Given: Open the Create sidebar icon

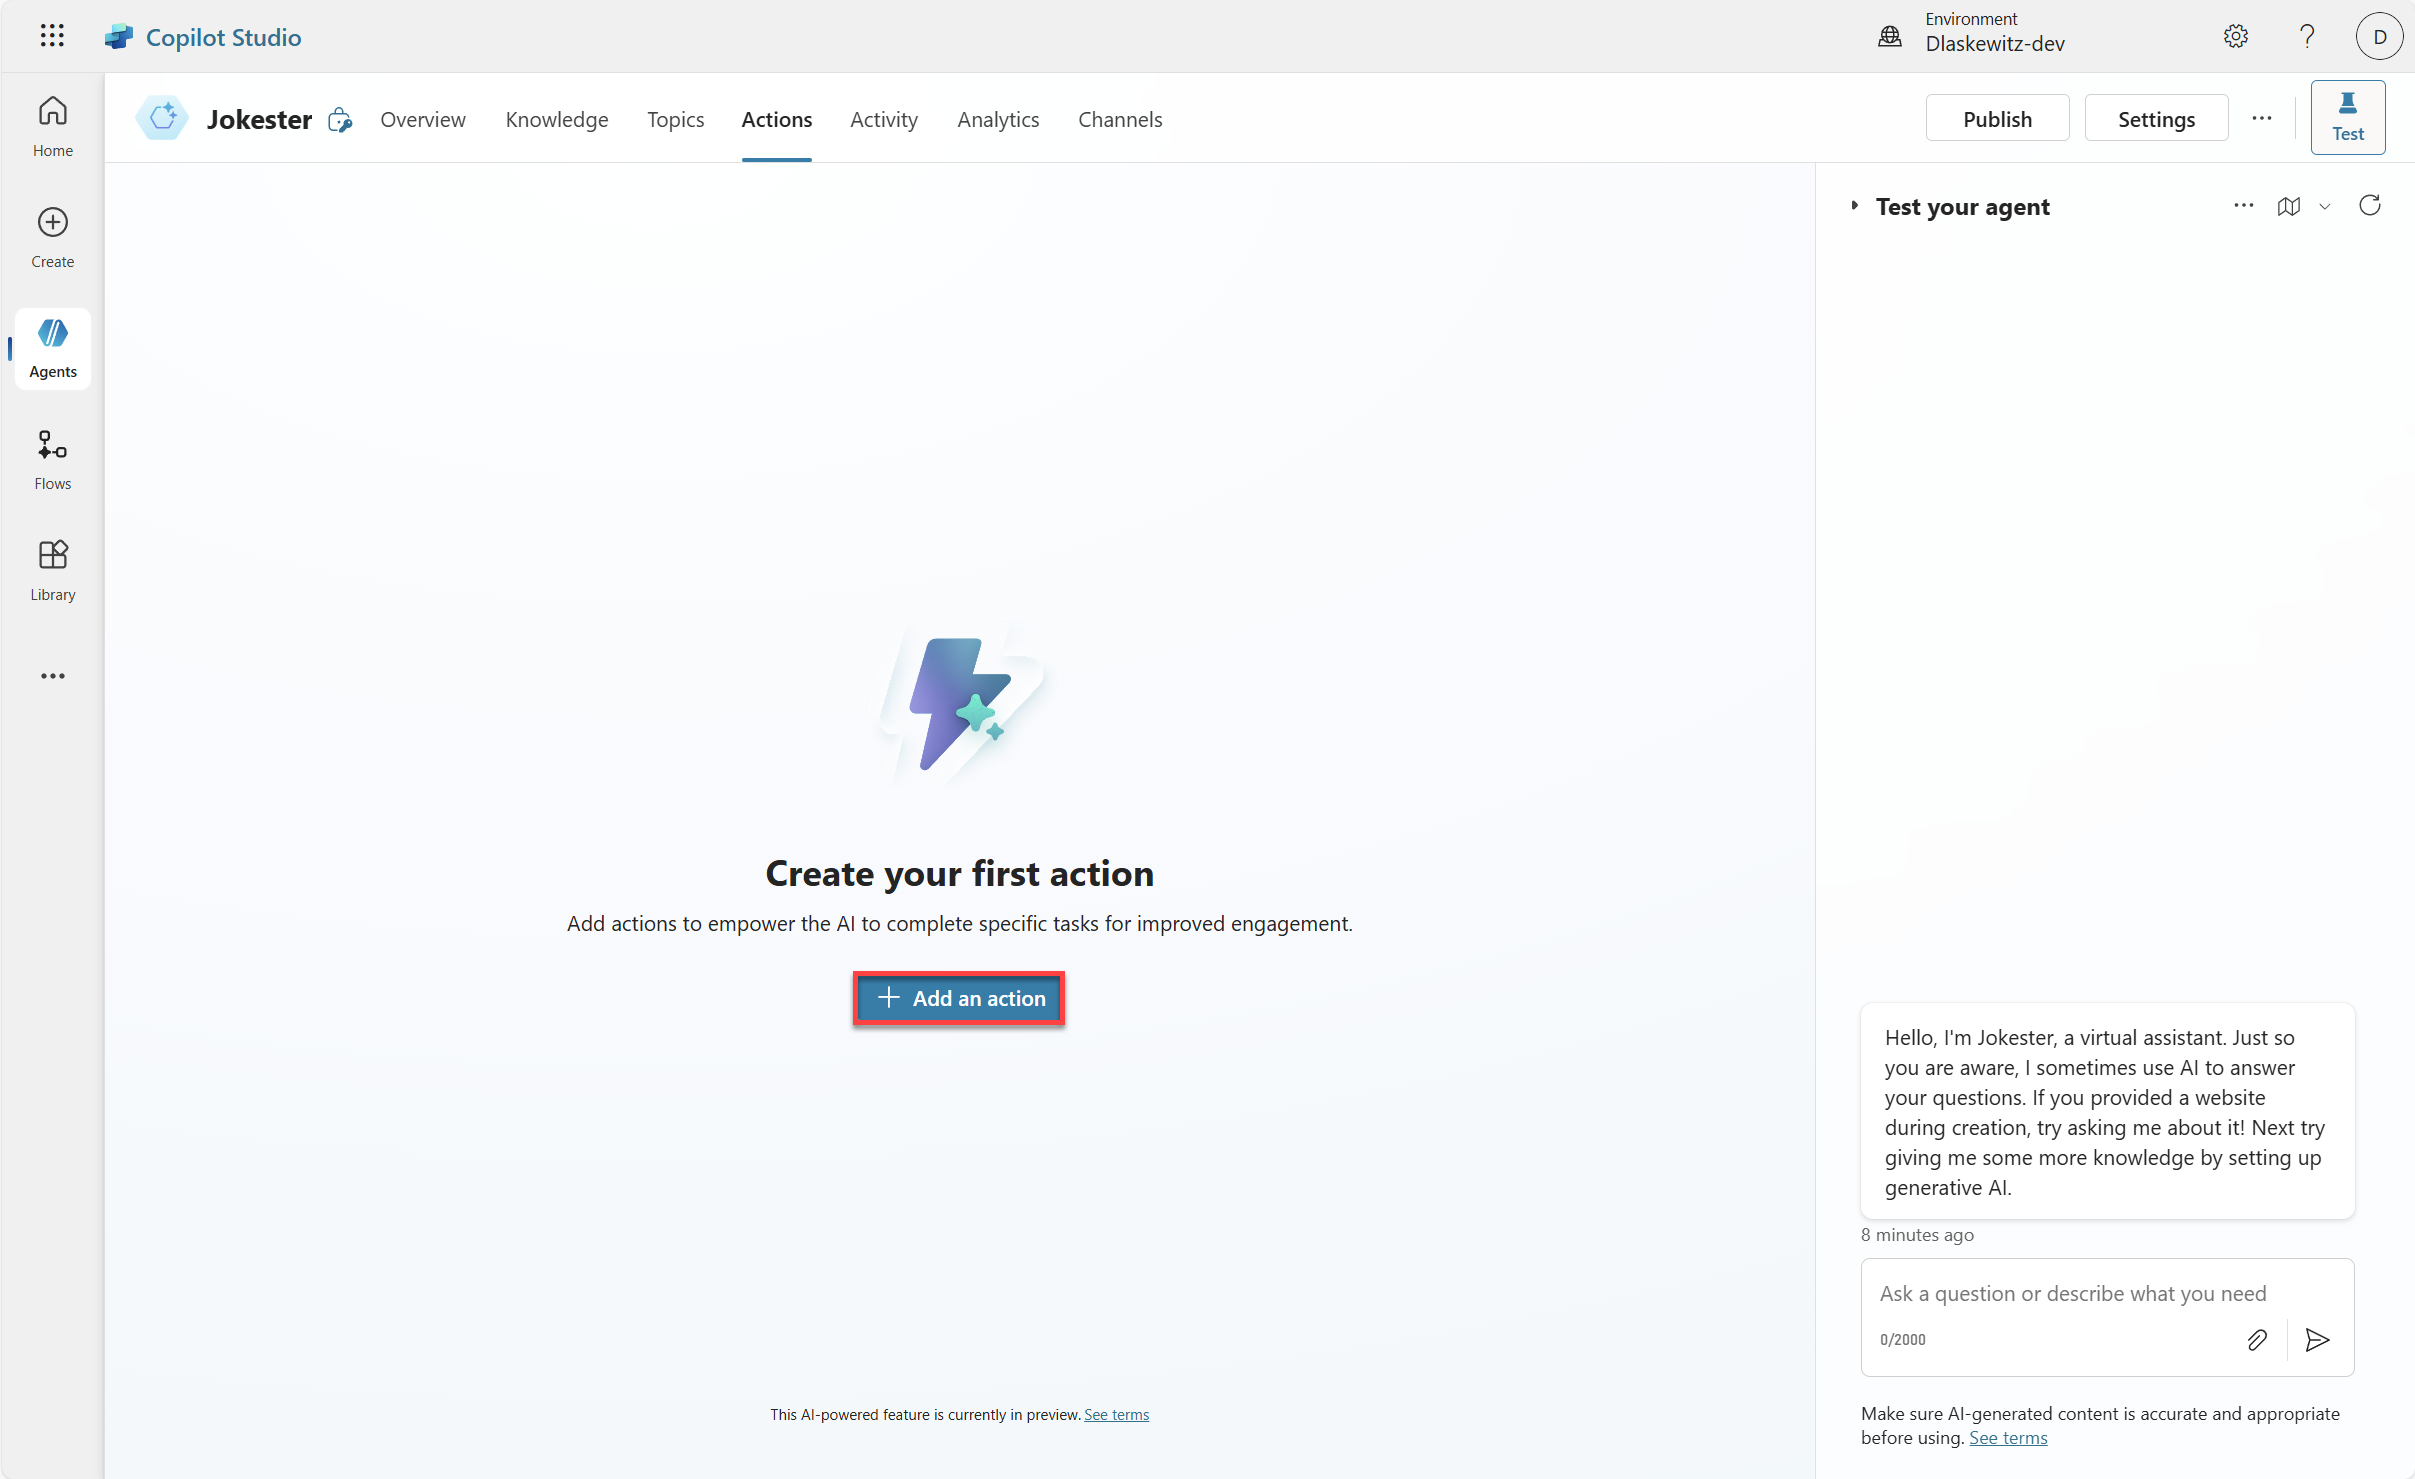Looking at the screenshot, I should coord(52,236).
